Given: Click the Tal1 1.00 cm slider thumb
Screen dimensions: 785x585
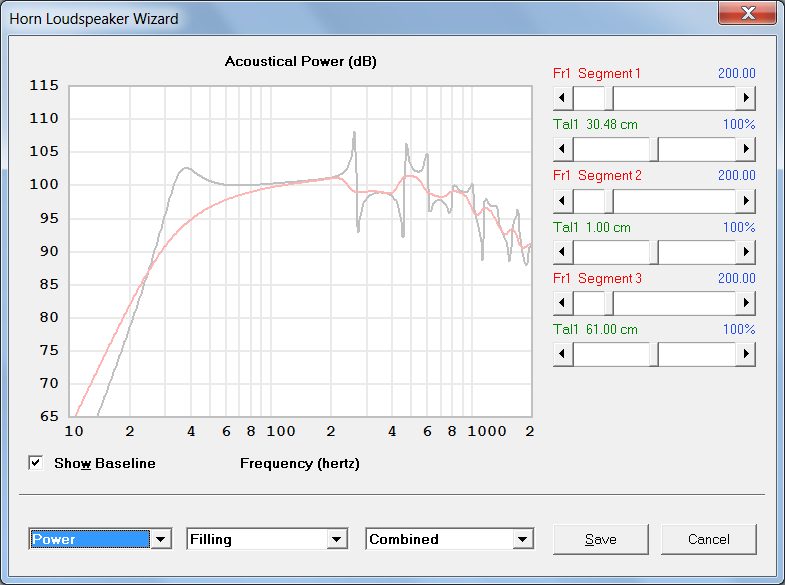Looking at the screenshot, I should click(654, 252).
